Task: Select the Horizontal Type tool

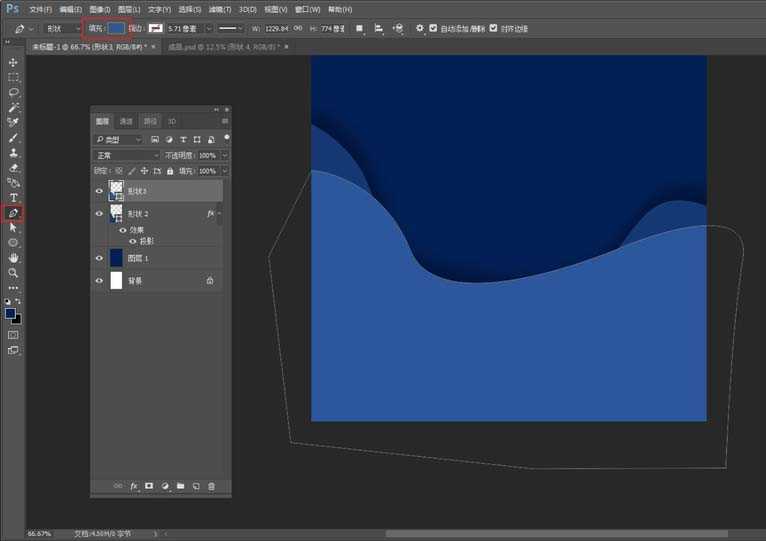Action: (x=13, y=197)
